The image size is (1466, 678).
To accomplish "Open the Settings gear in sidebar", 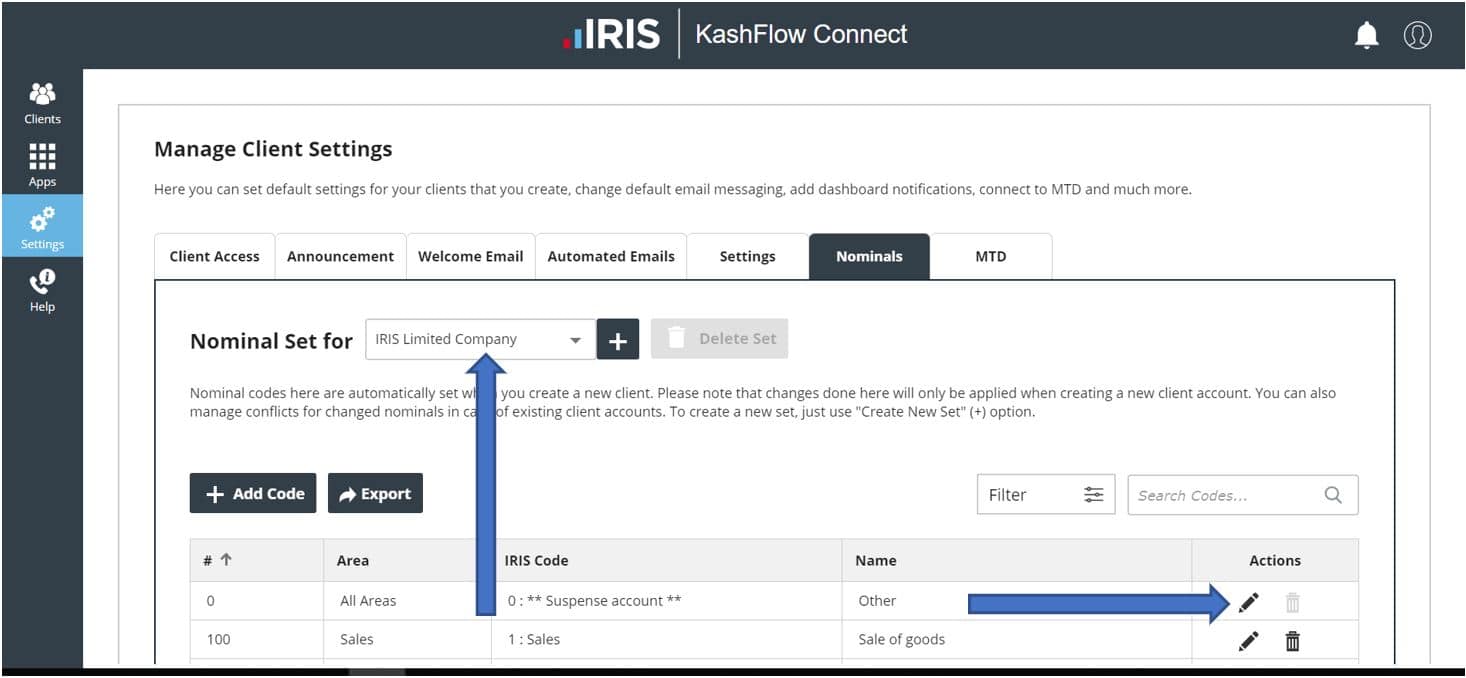I will [42, 227].
